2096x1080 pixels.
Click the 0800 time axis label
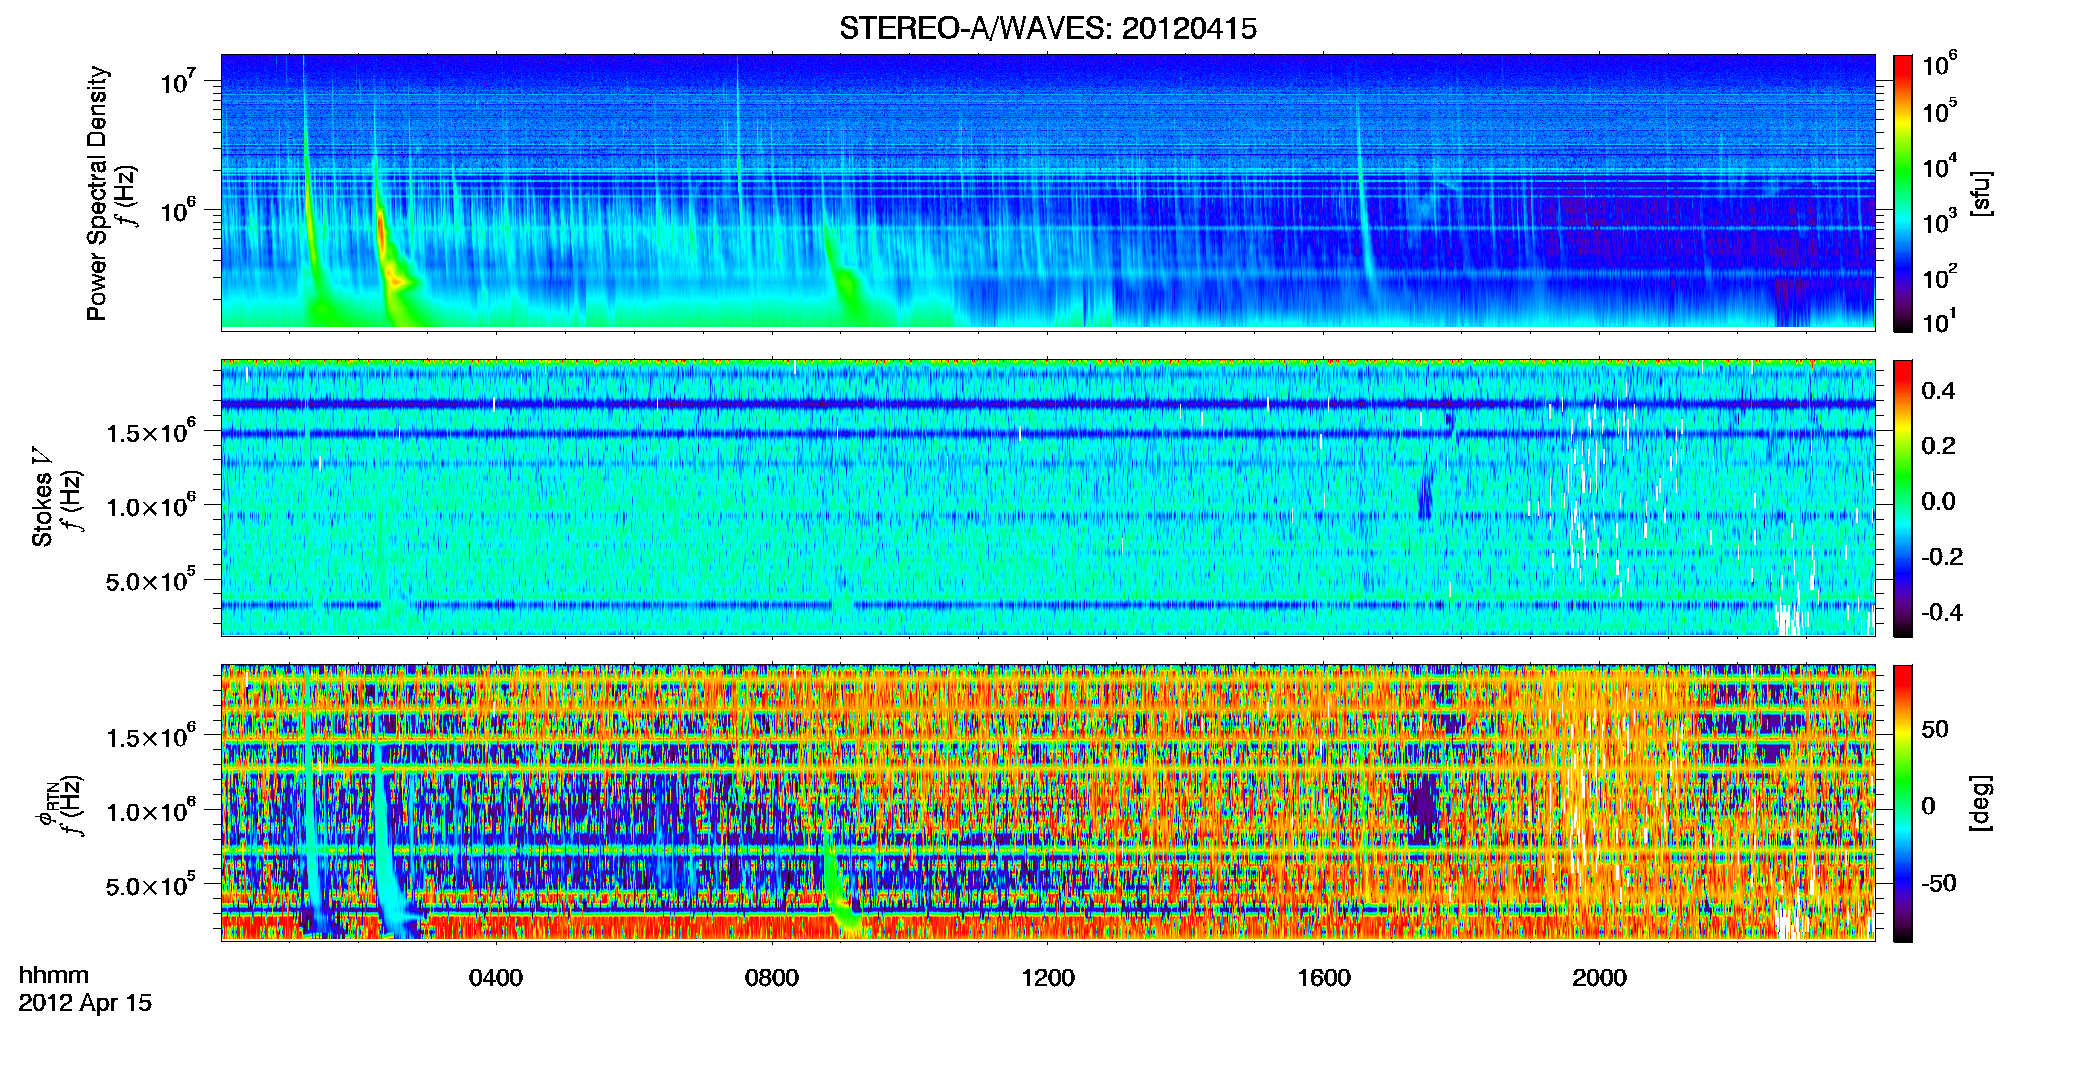pyautogui.click(x=772, y=978)
